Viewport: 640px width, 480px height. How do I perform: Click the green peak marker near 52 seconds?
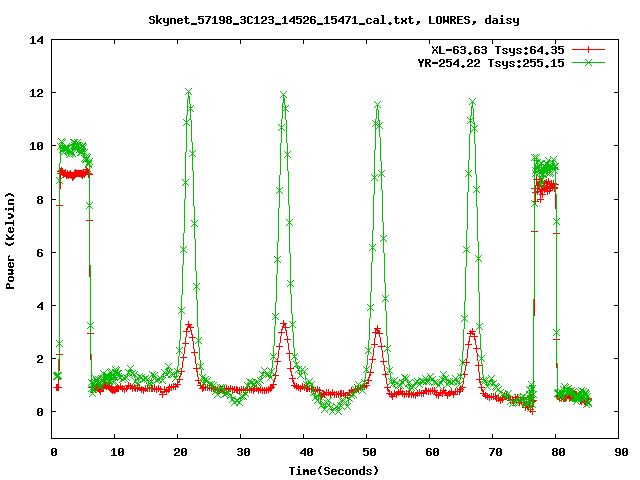click(x=378, y=105)
